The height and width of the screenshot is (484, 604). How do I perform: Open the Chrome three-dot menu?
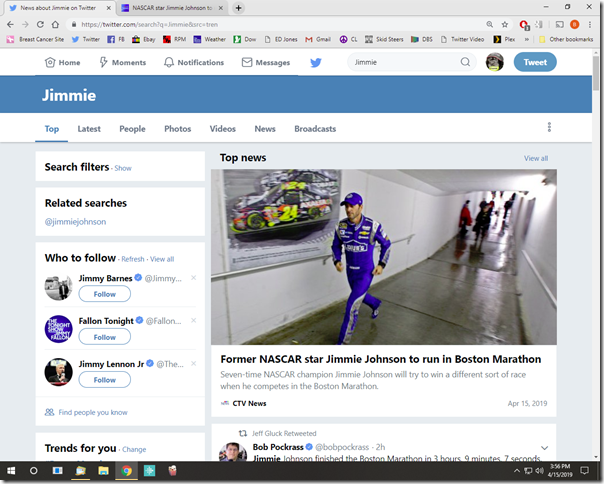(590, 24)
